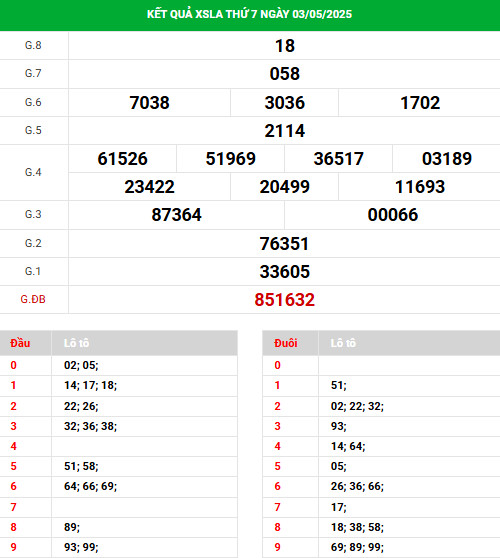The width and height of the screenshot is (500, 558).
Task: Click the Đầu column header
Action: pyautogui.click(x=20, y=343)
